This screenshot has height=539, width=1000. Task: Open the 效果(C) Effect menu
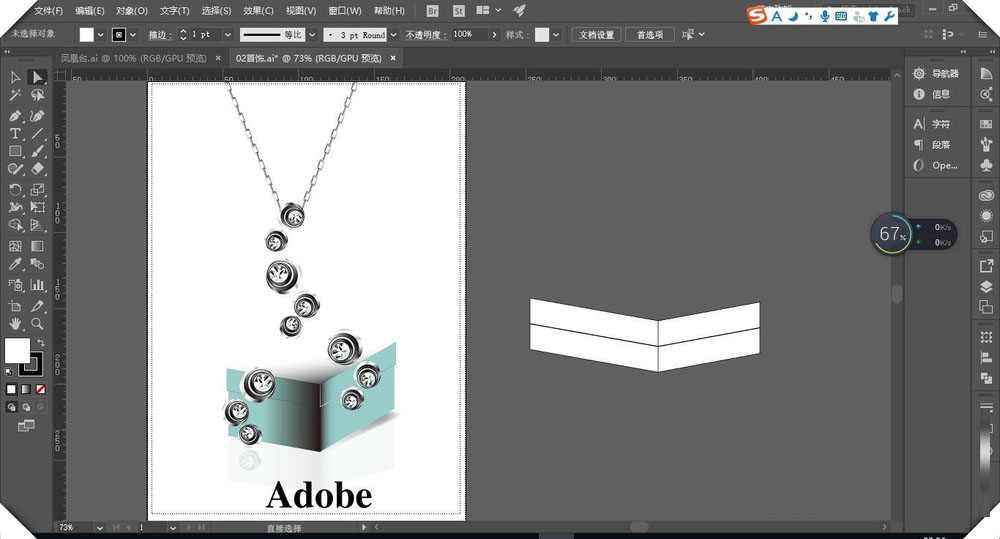tap(258, 11)
